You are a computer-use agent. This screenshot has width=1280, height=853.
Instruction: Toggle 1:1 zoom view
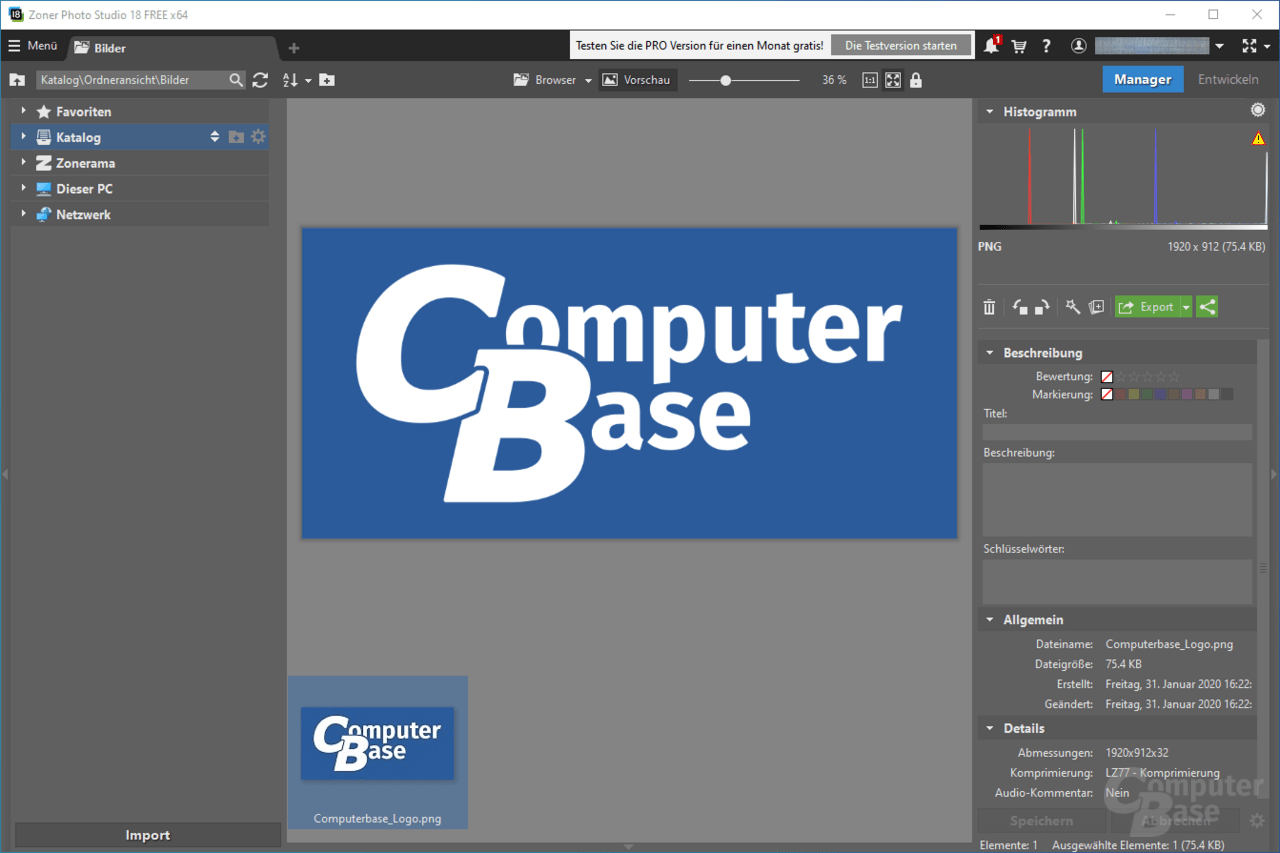(870, 80)
